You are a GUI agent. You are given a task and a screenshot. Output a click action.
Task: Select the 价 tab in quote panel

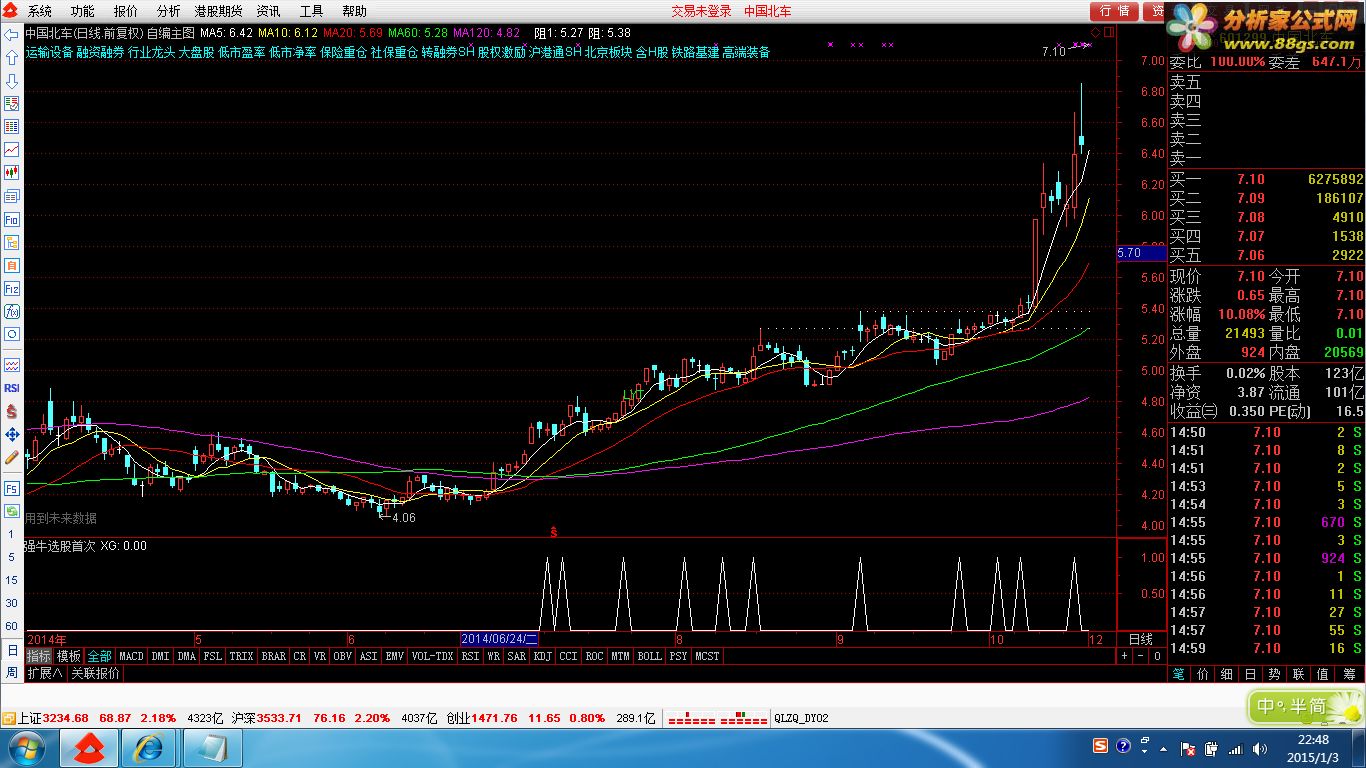point(1203,674)
